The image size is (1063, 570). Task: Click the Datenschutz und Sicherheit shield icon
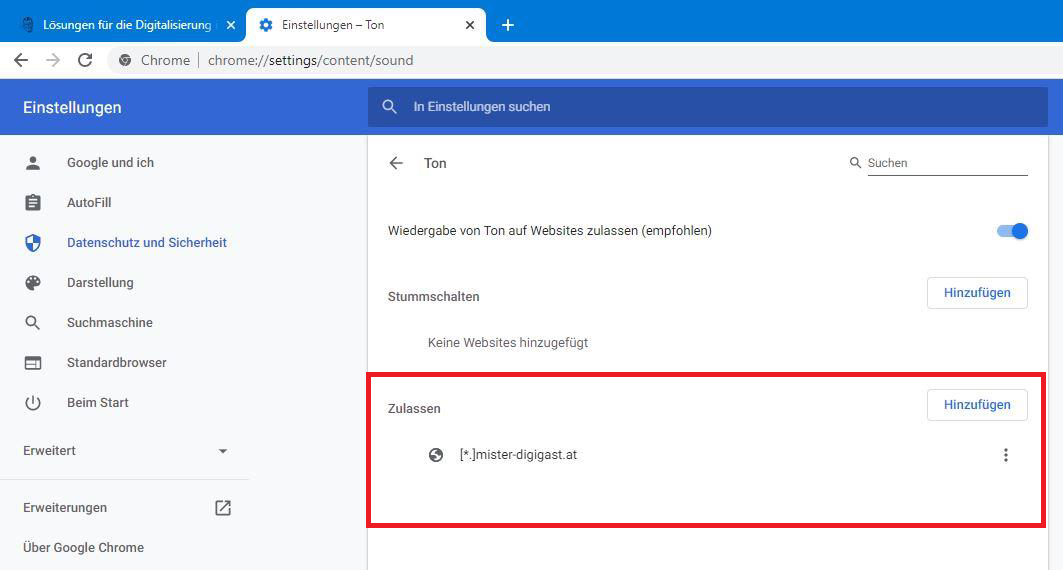tap(33, 243)
